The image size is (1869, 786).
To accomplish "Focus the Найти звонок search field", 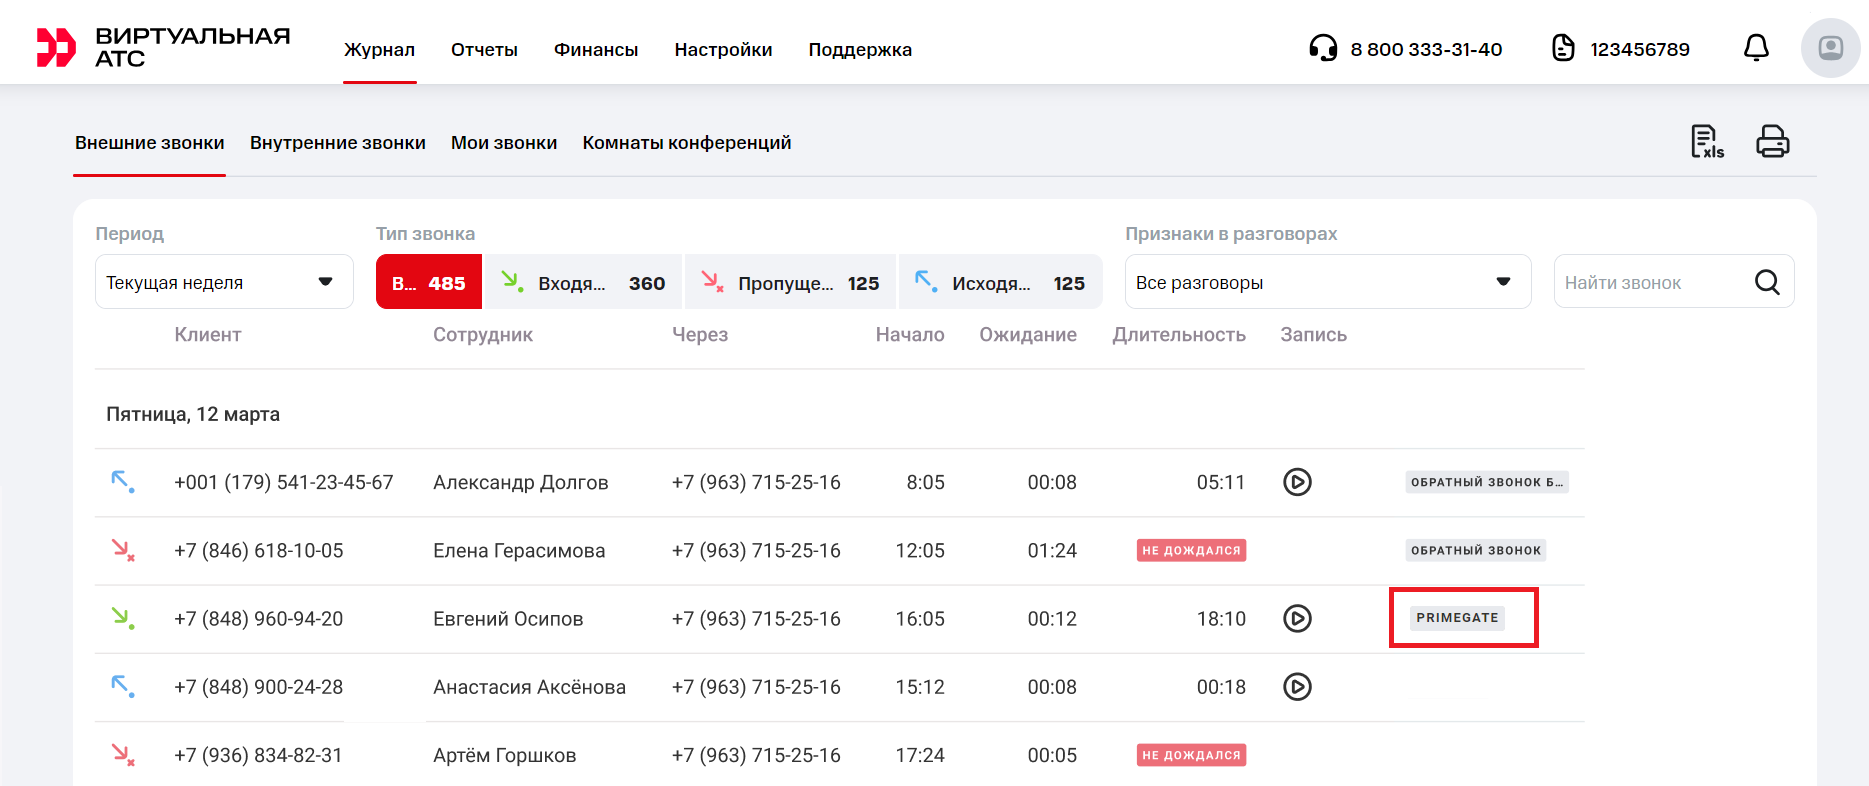I will (x=1650, y=283).
